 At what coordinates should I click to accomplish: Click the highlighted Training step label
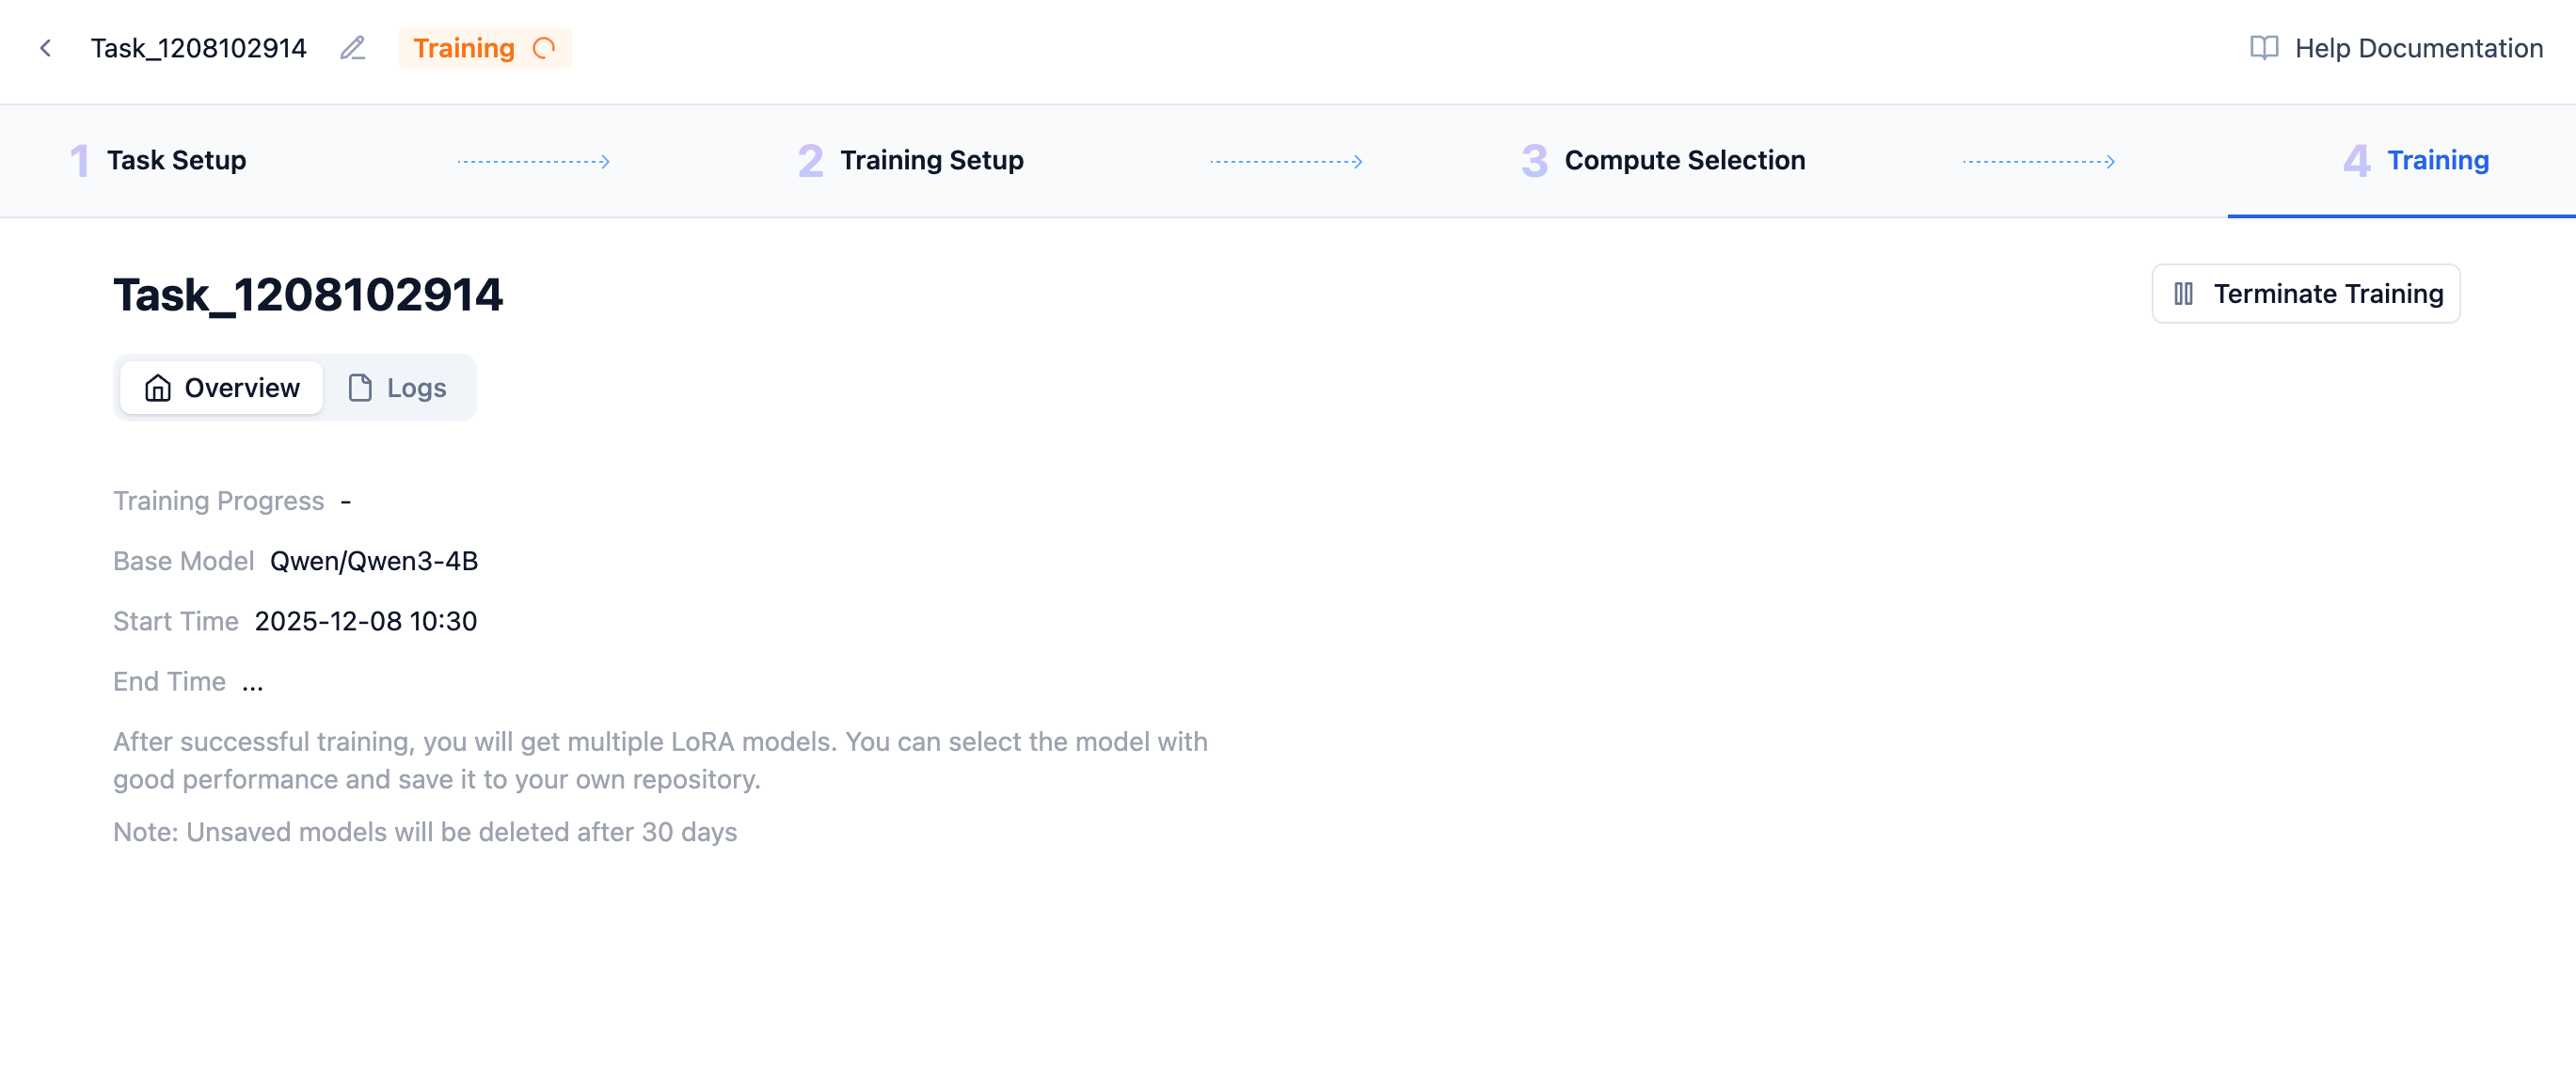(2438, 160)
